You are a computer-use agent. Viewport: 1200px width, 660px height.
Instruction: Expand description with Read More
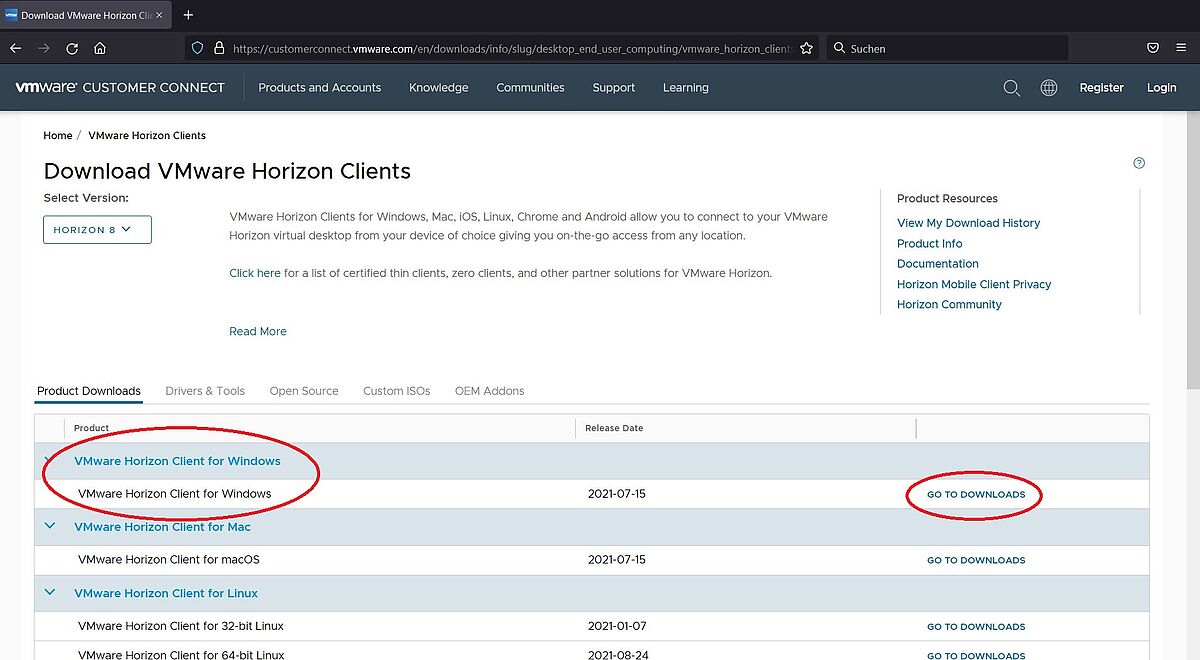[x=258, y=331]
